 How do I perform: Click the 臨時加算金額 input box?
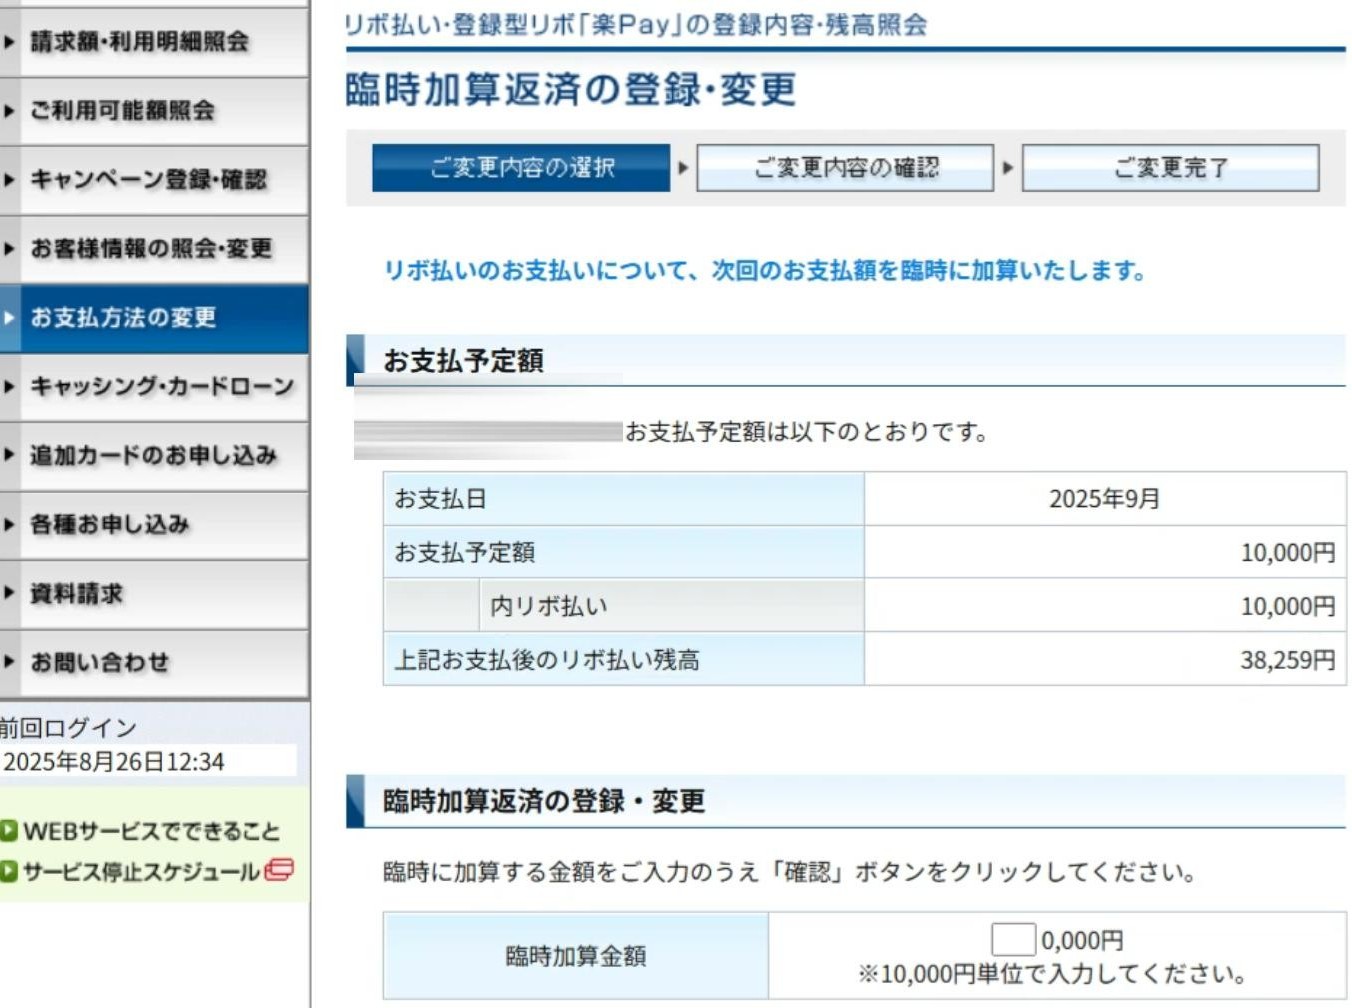1012,940
